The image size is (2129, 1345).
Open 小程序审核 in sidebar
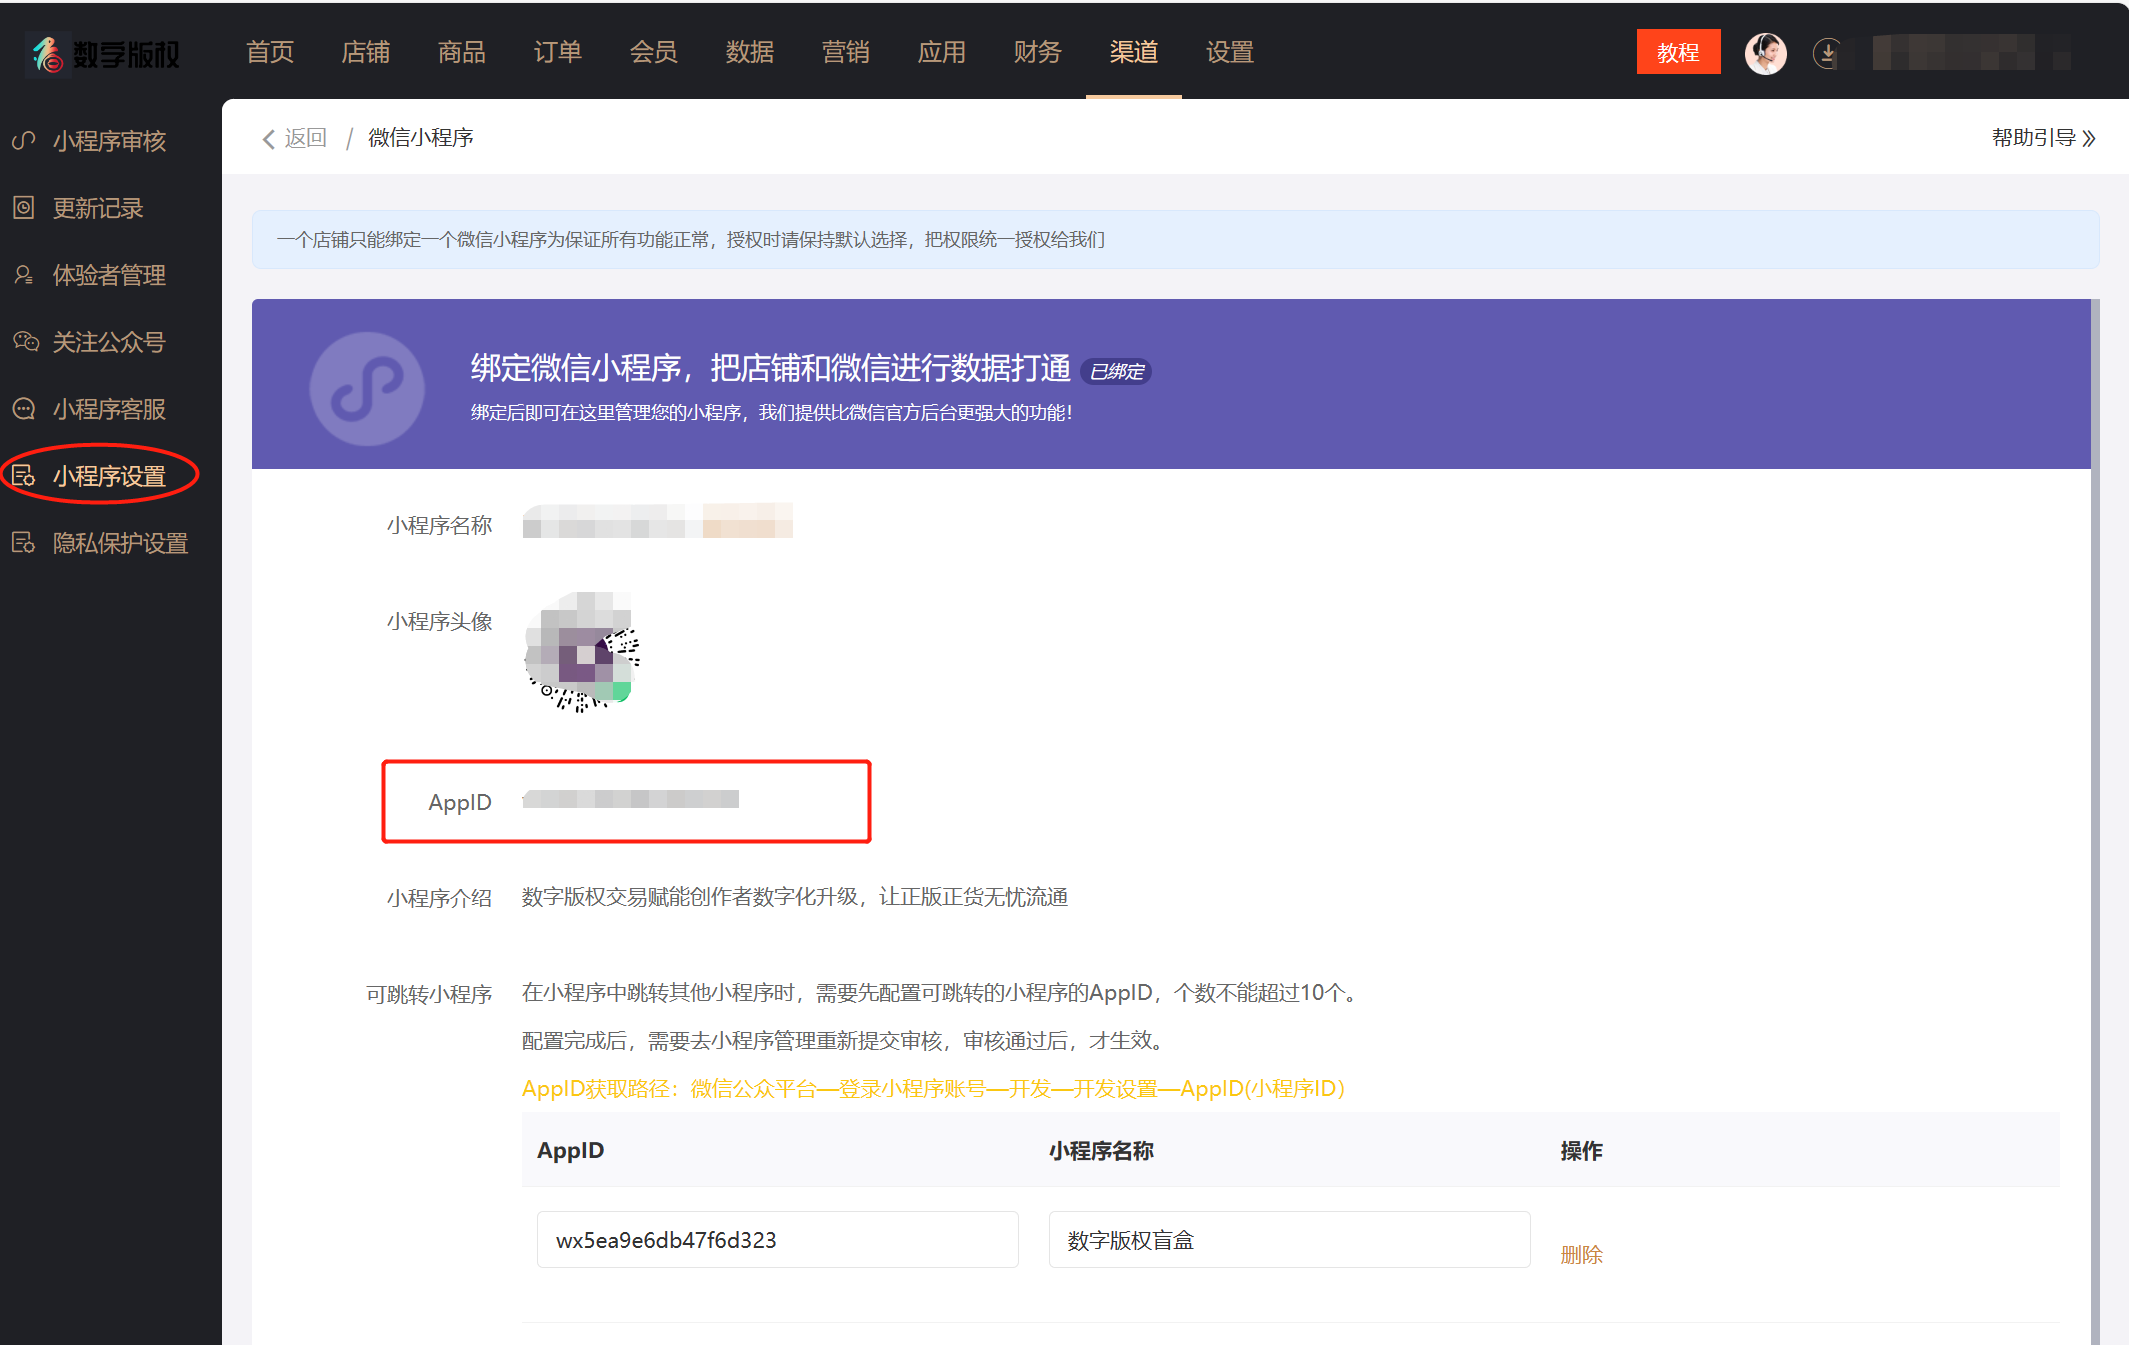[110, 141]
